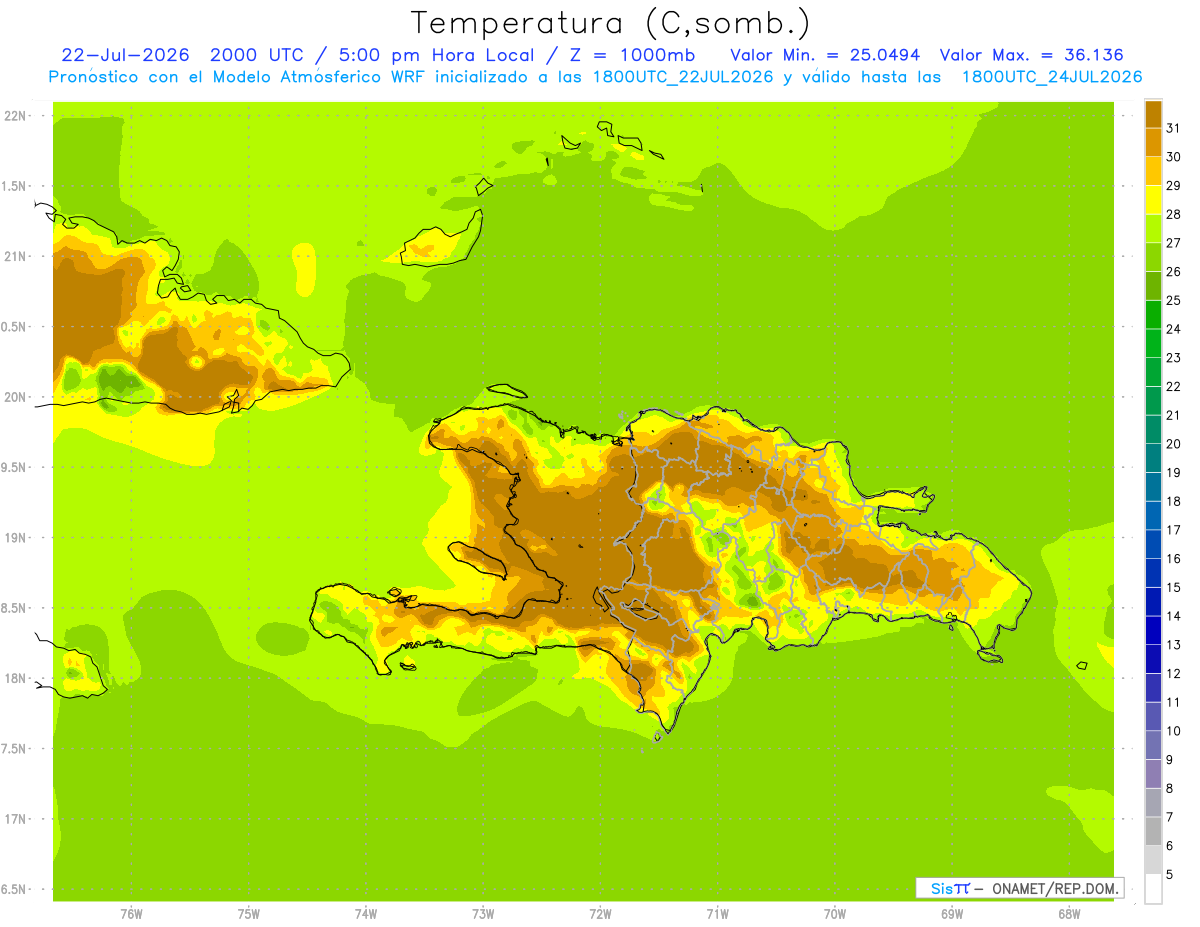This screenshot has width=1200, height=927.
Task: Pick the blue legend swatch between 16 and 17
Action: (1153, 544)
